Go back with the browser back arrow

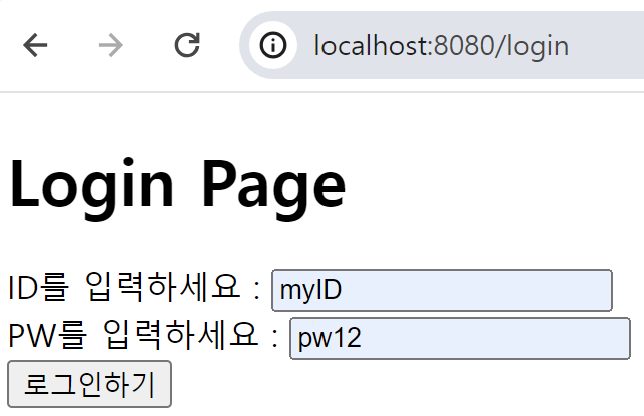[x=35, y=45]
